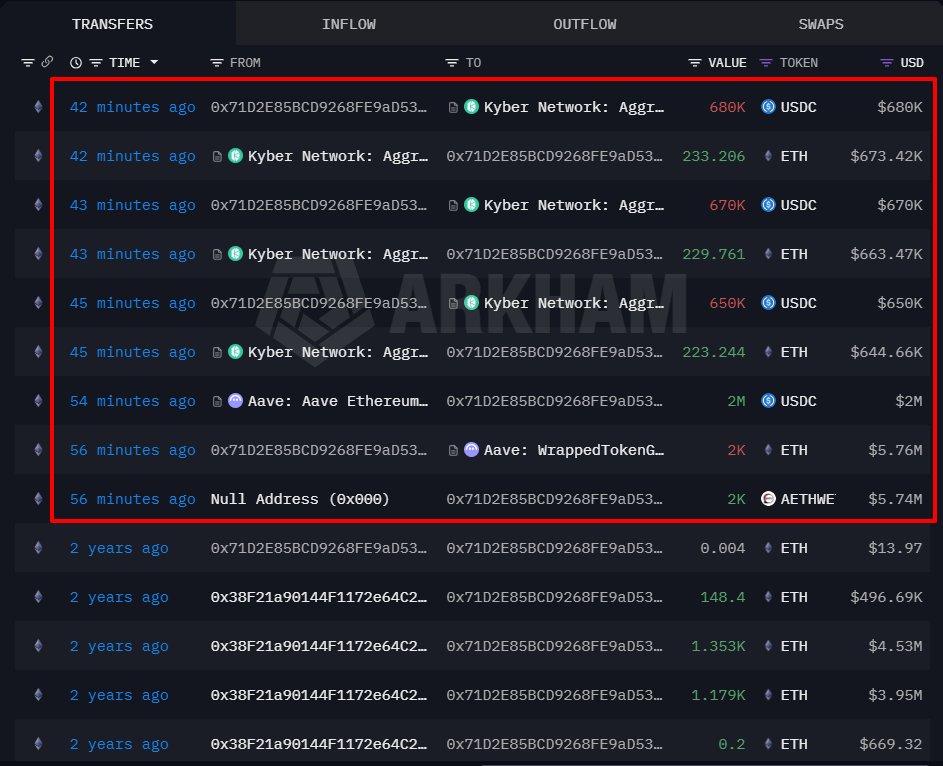Click the TOKEN column filter icon
The width and height of the screenshot is (943, 766).
(766, 63)
